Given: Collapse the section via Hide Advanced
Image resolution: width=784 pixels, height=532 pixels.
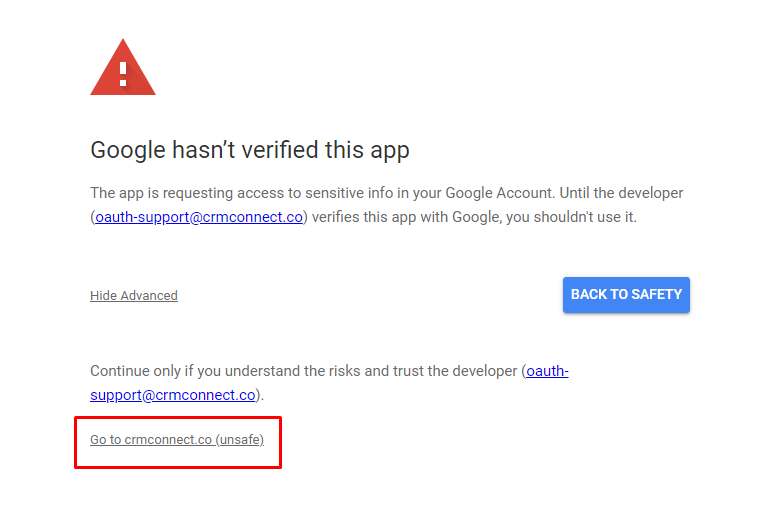Looking at the screenshot, I should (x=134, y=296).
